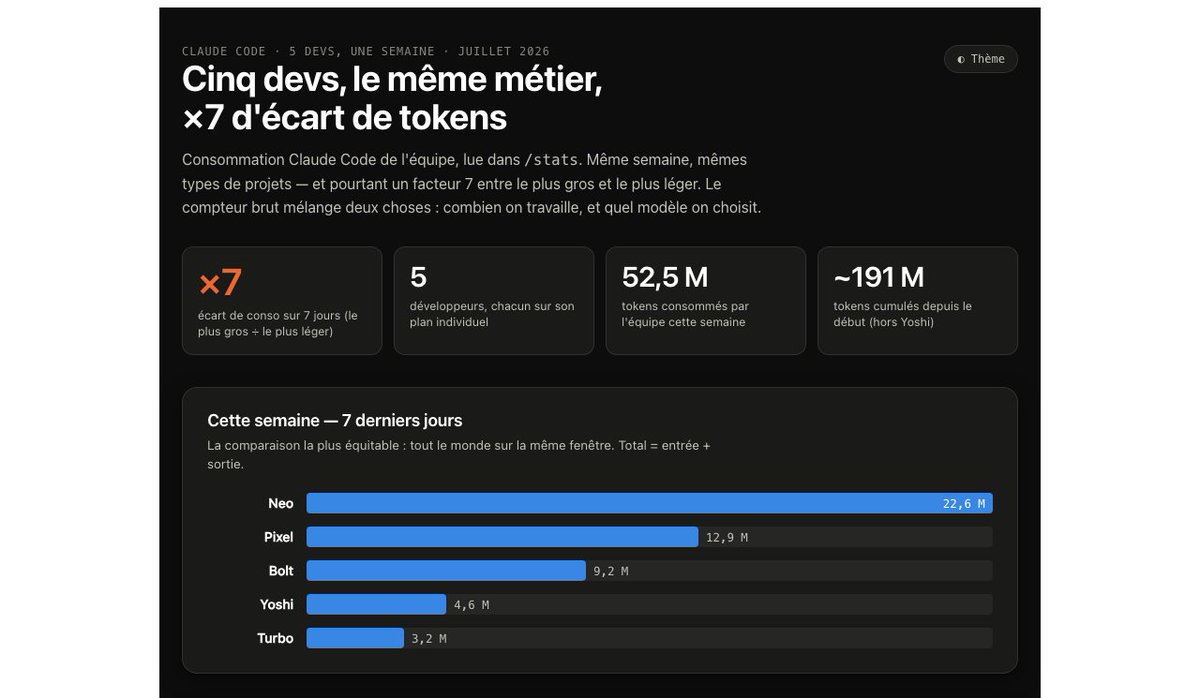
Task: Click the orange ×7 stat
Action: point(220,282)
